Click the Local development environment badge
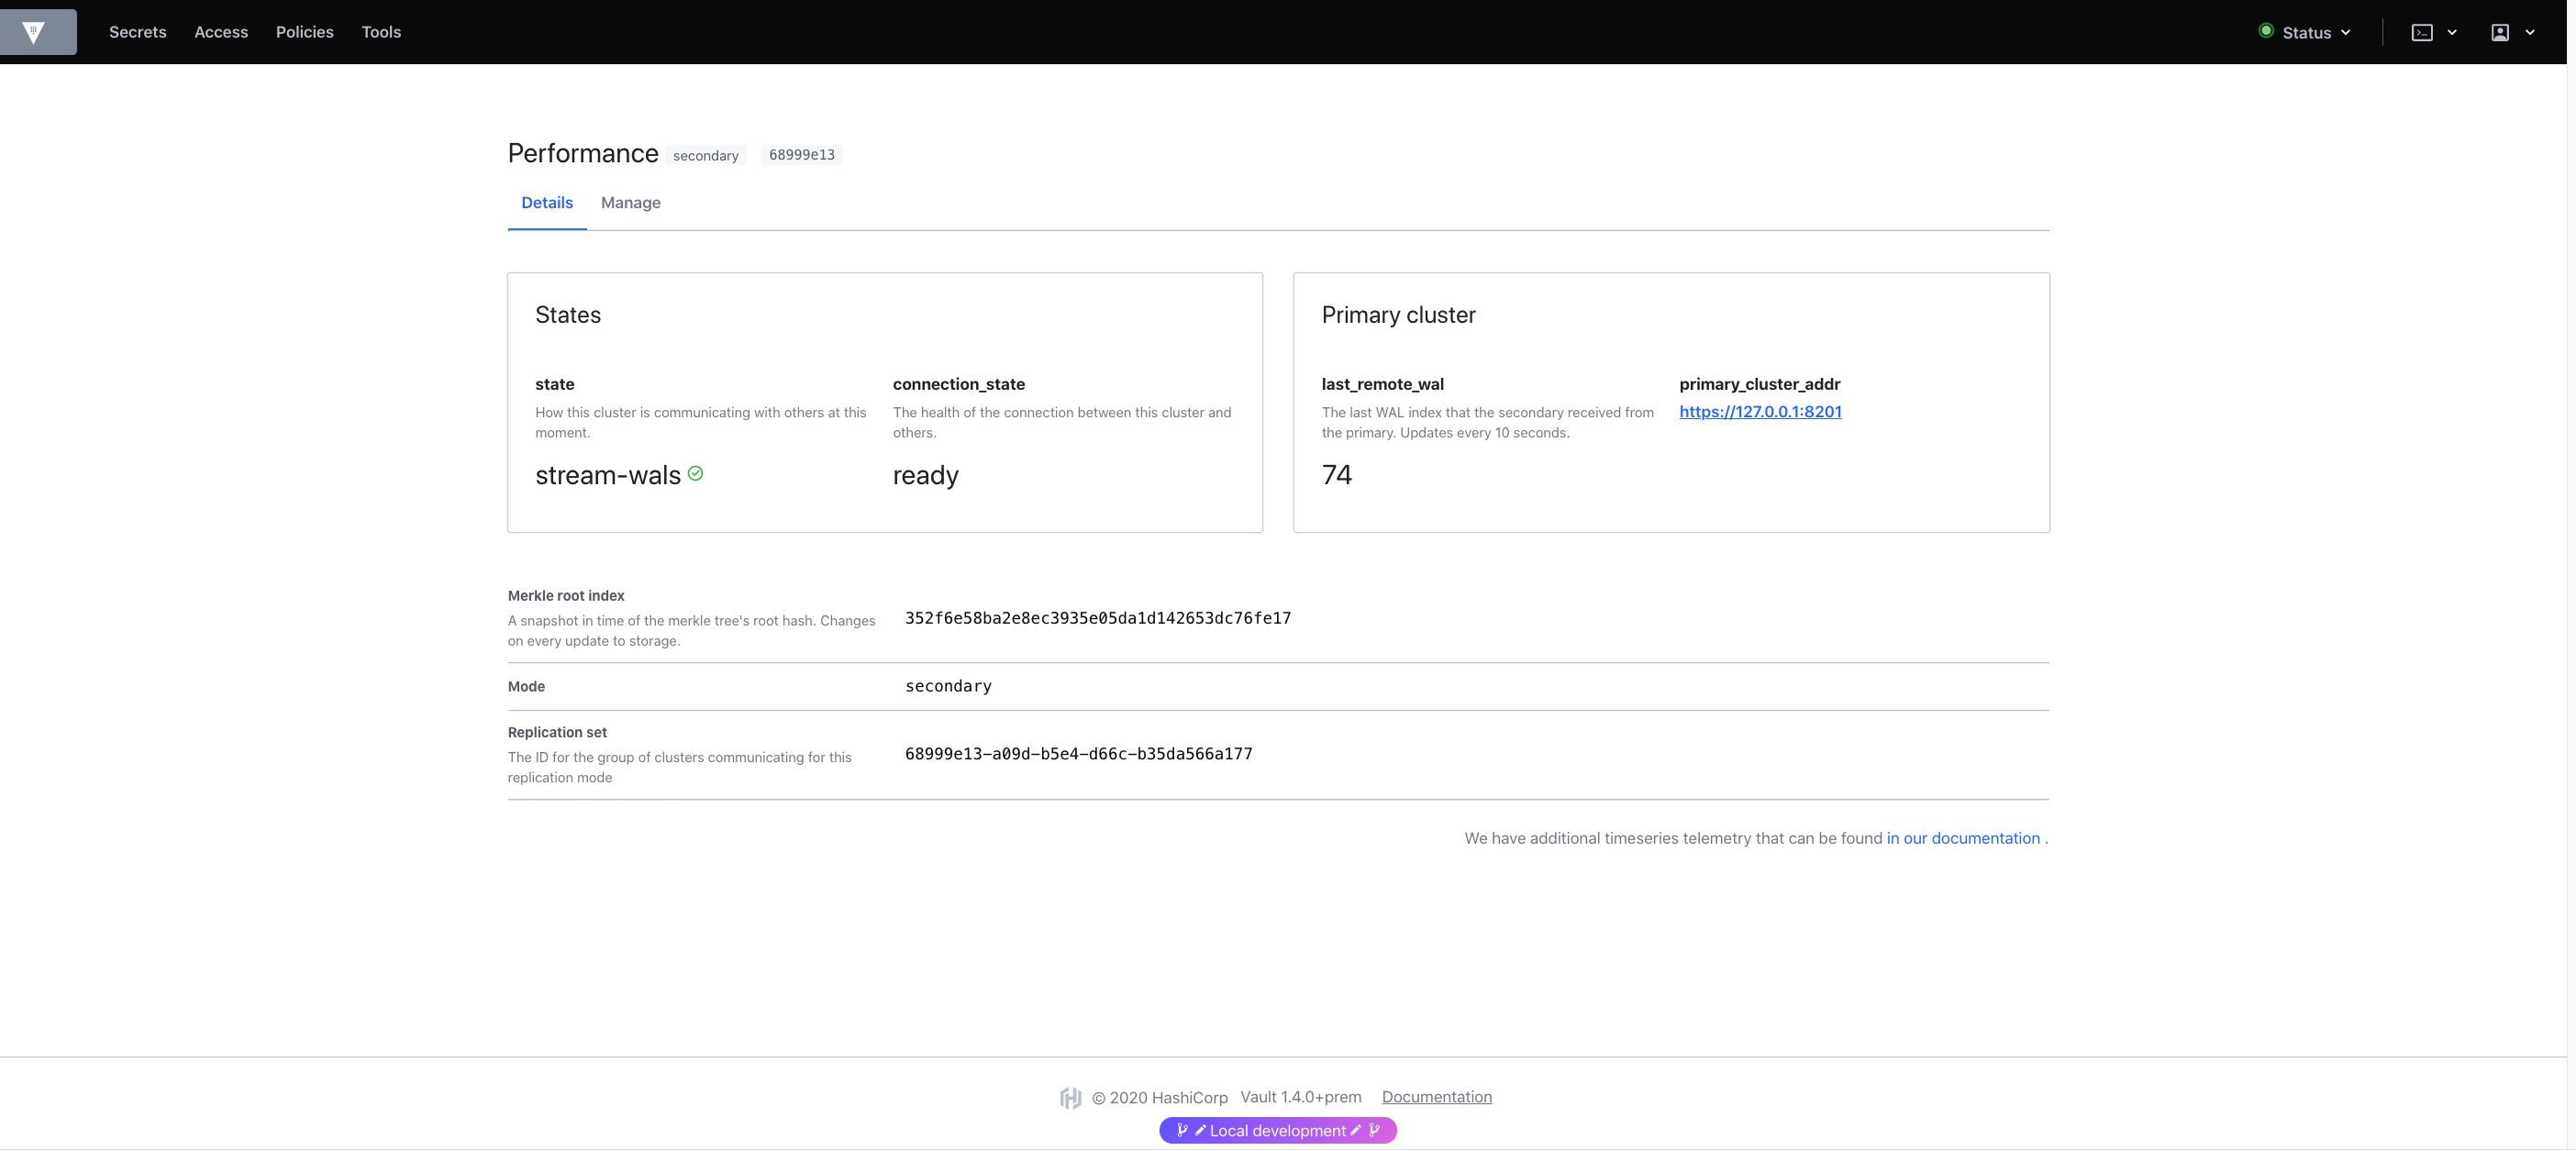This screenshot has width=2576, height=1151. pos(1278,1131)
